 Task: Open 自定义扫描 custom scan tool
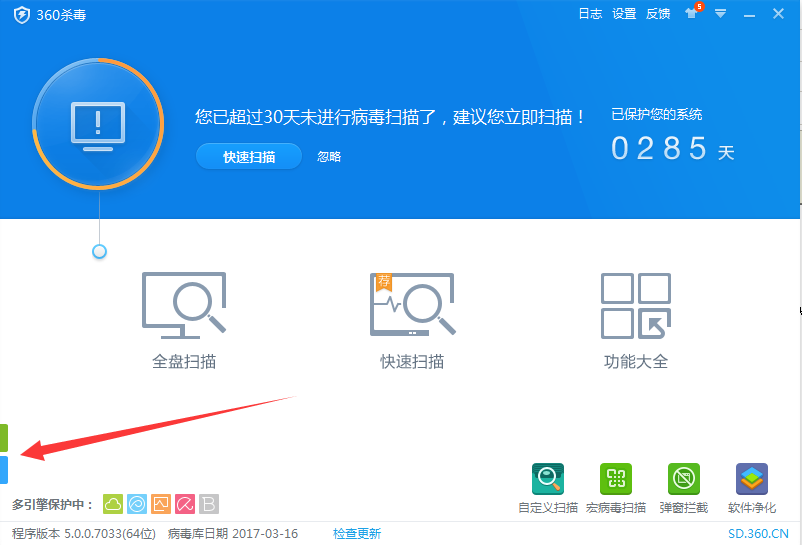[548, 488]
